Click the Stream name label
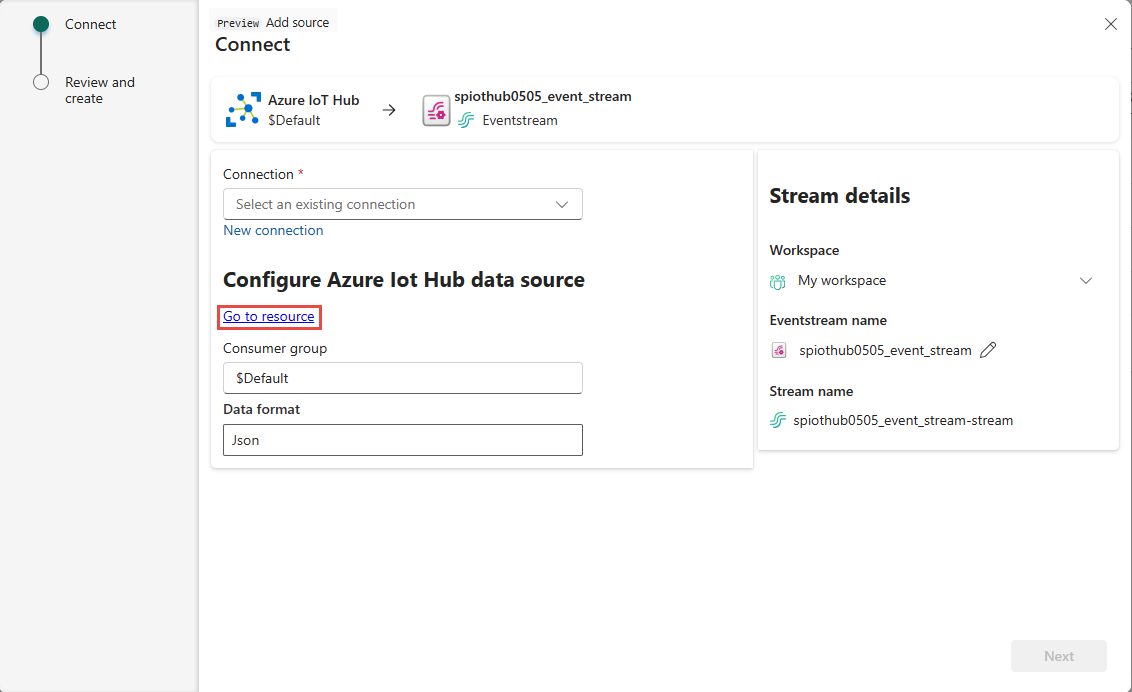The height and width of the screenshot is (692, 1132). click(811, 391)
